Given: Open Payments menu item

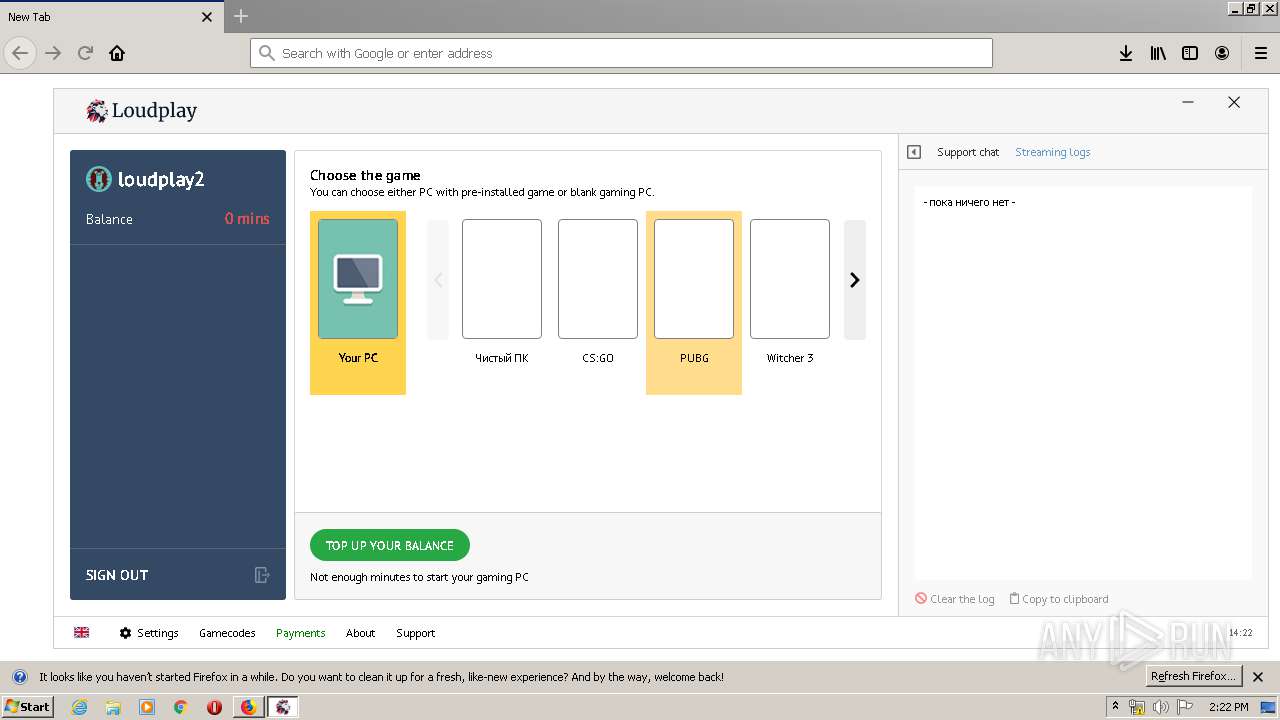Looking at the screenshot, I should (301, 633).
